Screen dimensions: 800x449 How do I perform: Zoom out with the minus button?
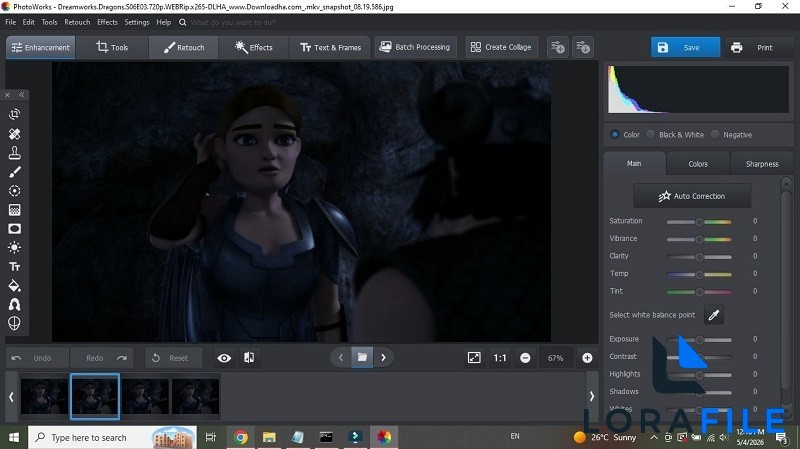coord(525,358)
